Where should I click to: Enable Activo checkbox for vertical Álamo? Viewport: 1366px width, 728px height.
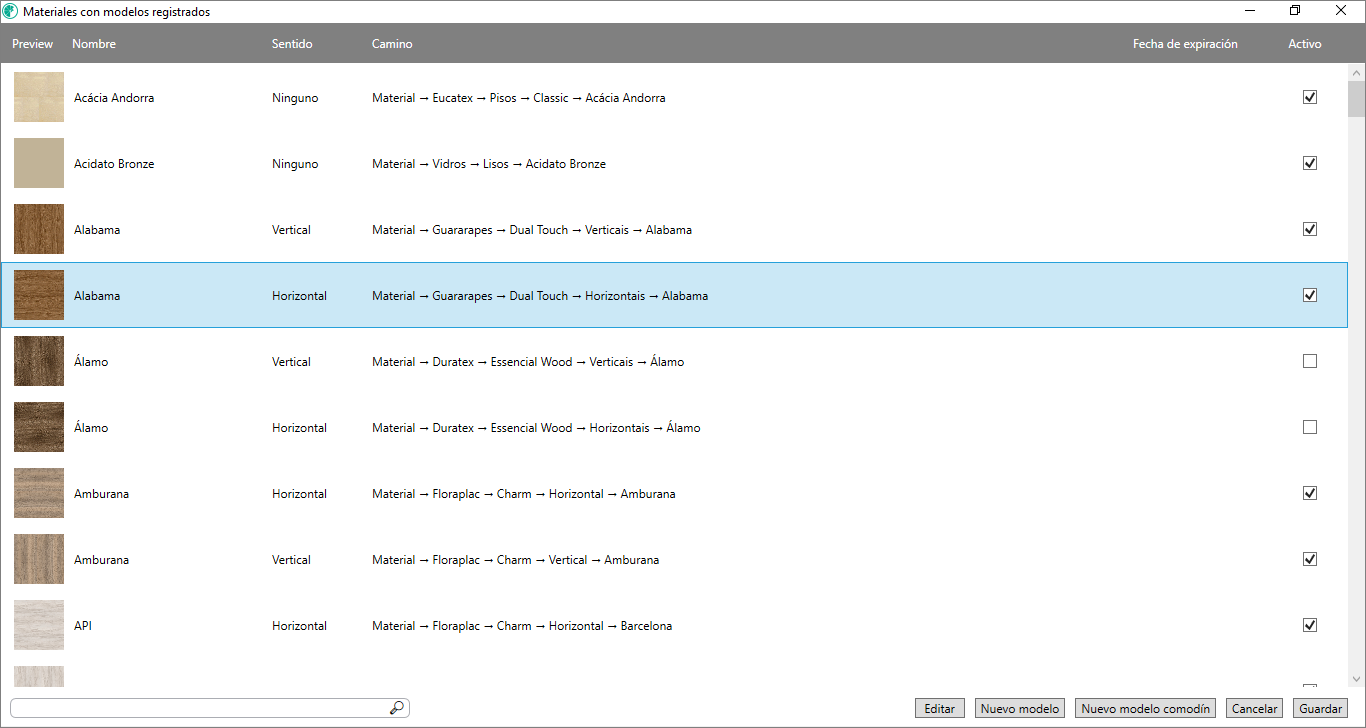(x=1309, y=361)
